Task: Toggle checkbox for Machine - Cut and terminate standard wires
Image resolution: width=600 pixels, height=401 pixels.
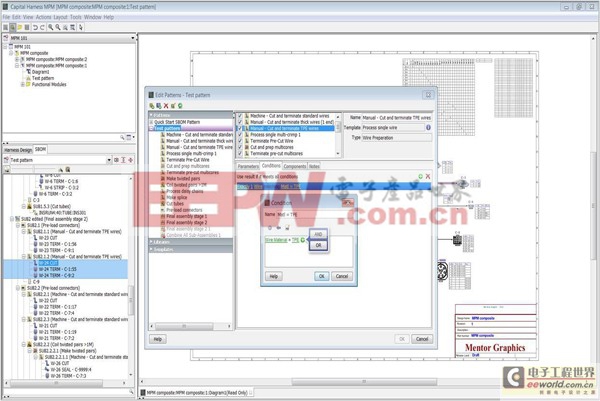Action: click(x=240, y=116)
